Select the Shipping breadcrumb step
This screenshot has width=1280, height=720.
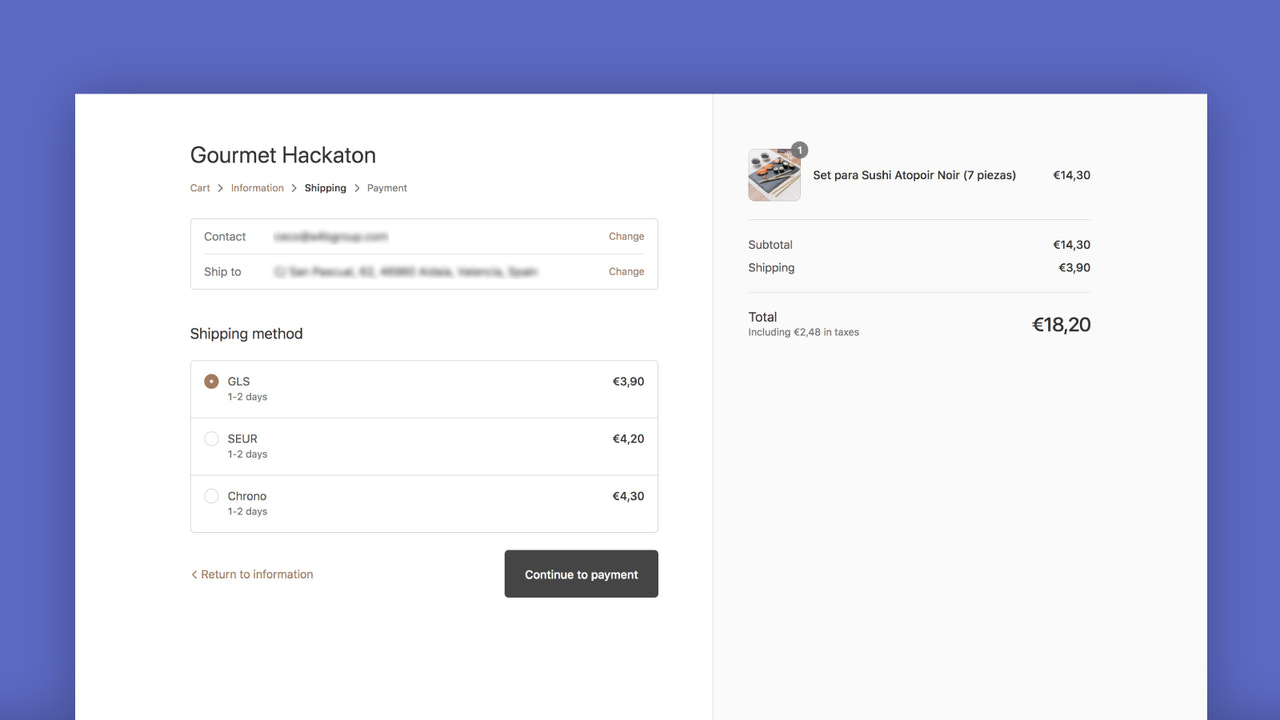click(x=325, y=187)
